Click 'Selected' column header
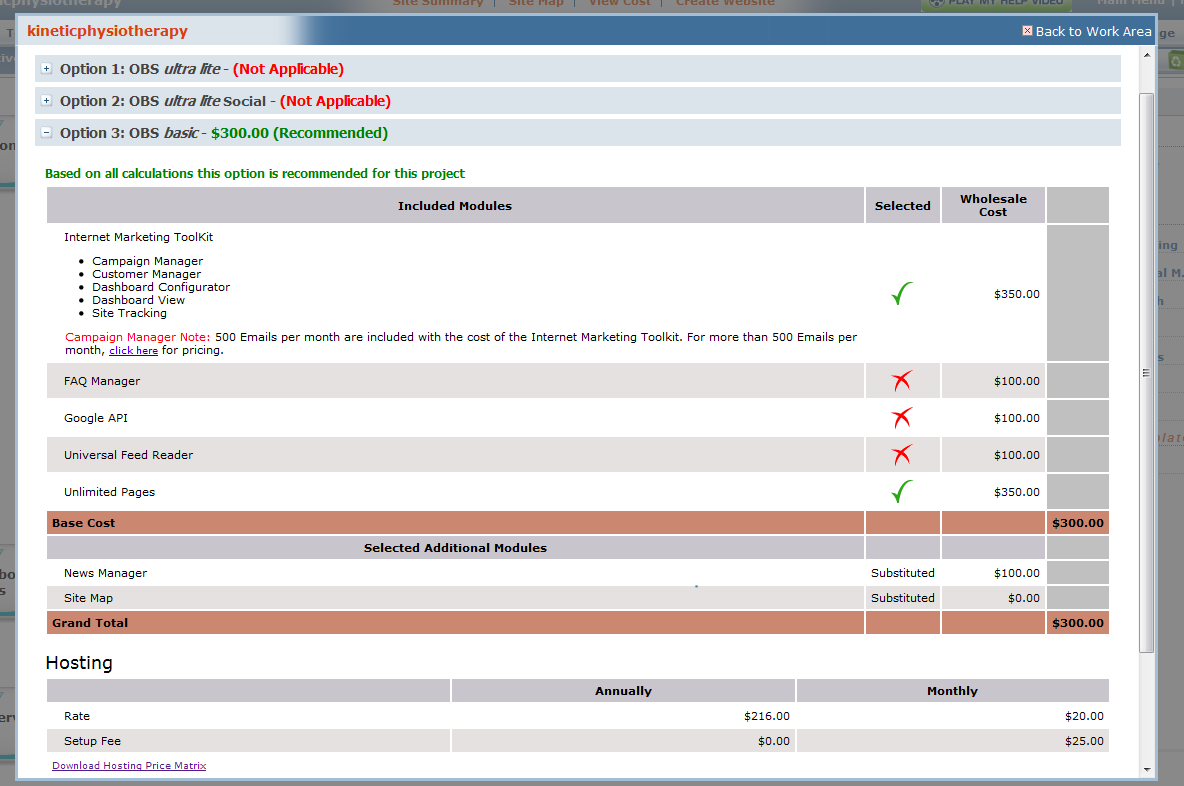The height and width of the screenshot is (786, 1184). 902,205
